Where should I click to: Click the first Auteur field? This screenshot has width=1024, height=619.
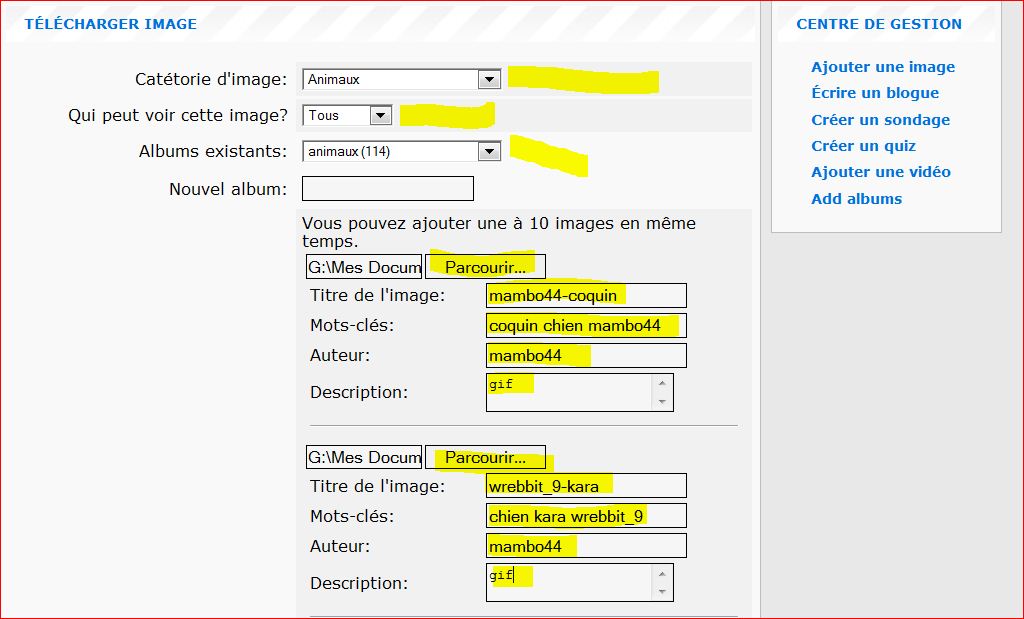pyautogui.click(x=586, y=355)
